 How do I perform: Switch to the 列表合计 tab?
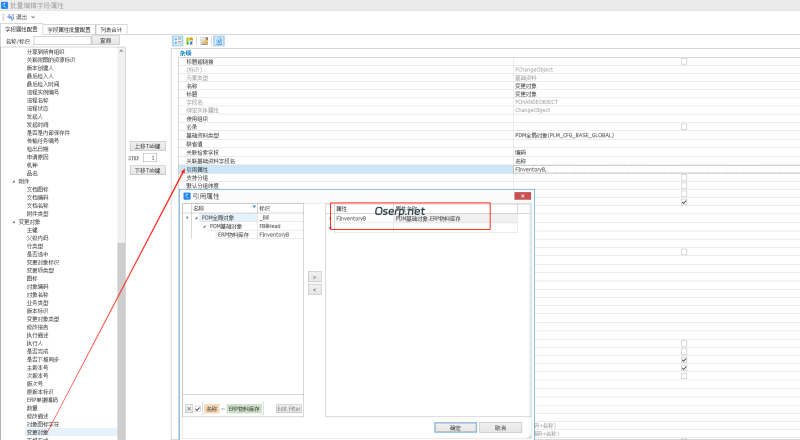(112, 30)
